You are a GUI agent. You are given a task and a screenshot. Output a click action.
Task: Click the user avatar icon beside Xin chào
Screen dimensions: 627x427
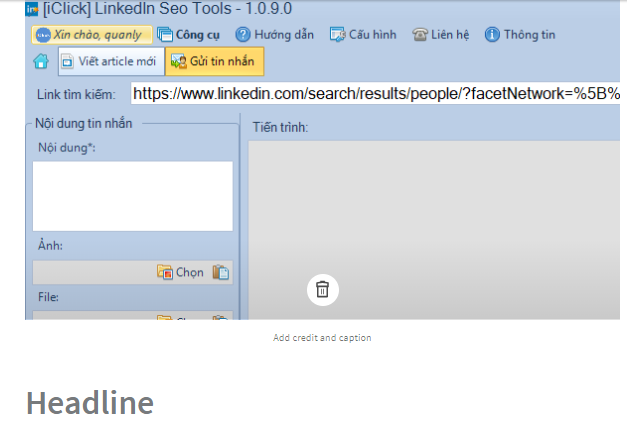(x=43, y=35)
